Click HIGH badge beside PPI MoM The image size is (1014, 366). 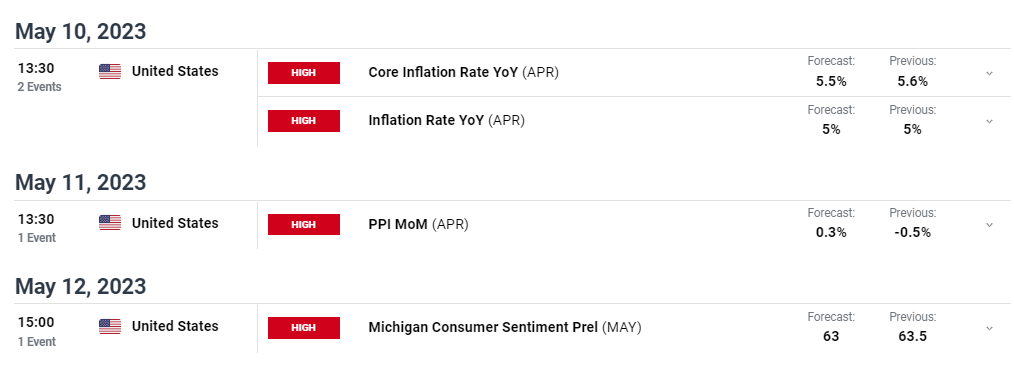click(x=304, y=224)
